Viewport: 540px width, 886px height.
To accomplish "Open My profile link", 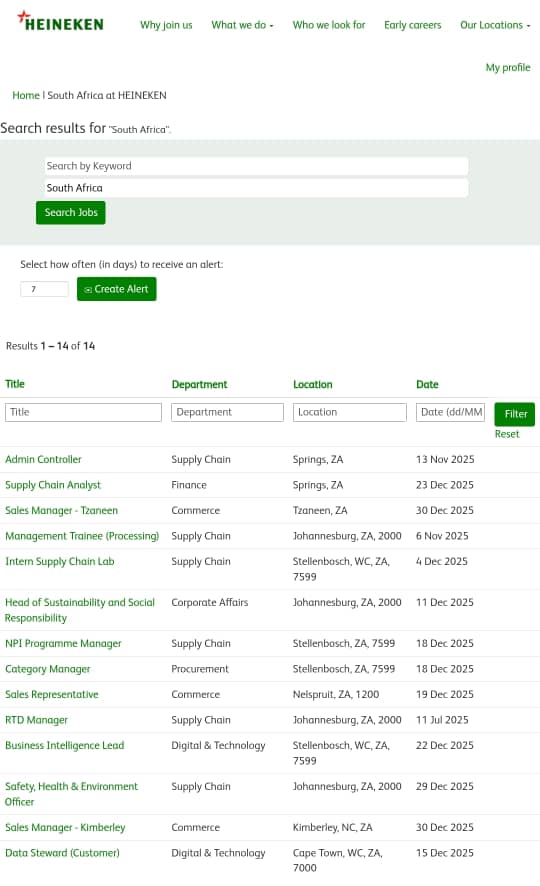I will click(508, 67).
